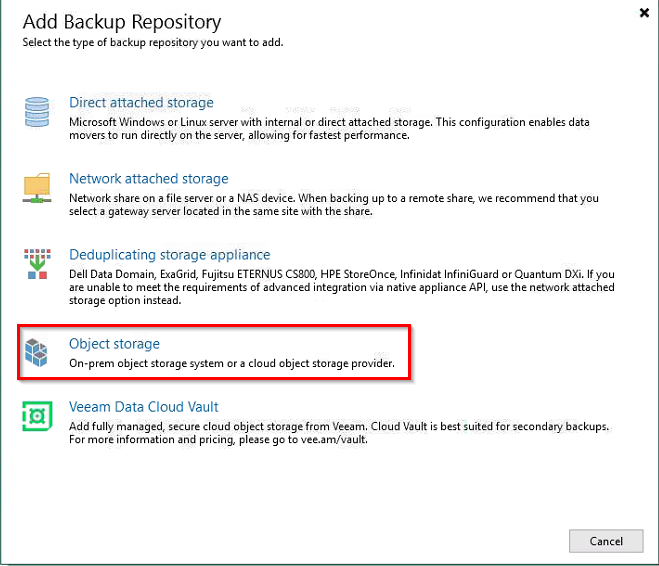Screen dimensions: 659x566
Task: Close the dialog with the X button
Action: 644,13
